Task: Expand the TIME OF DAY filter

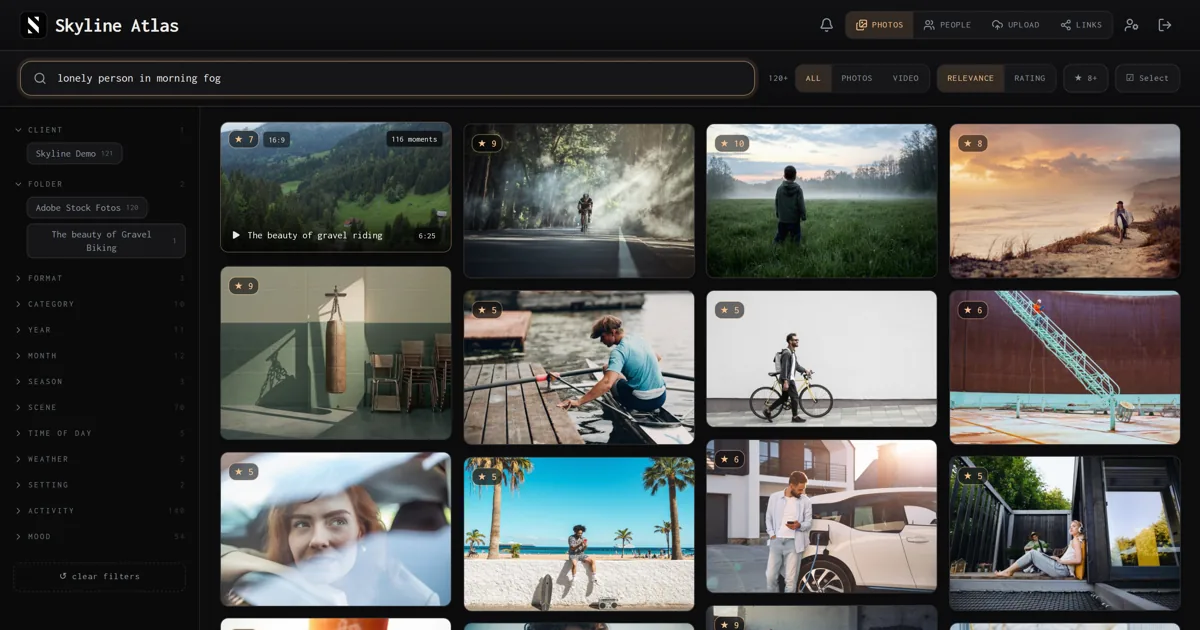Action: coord(100,433)
